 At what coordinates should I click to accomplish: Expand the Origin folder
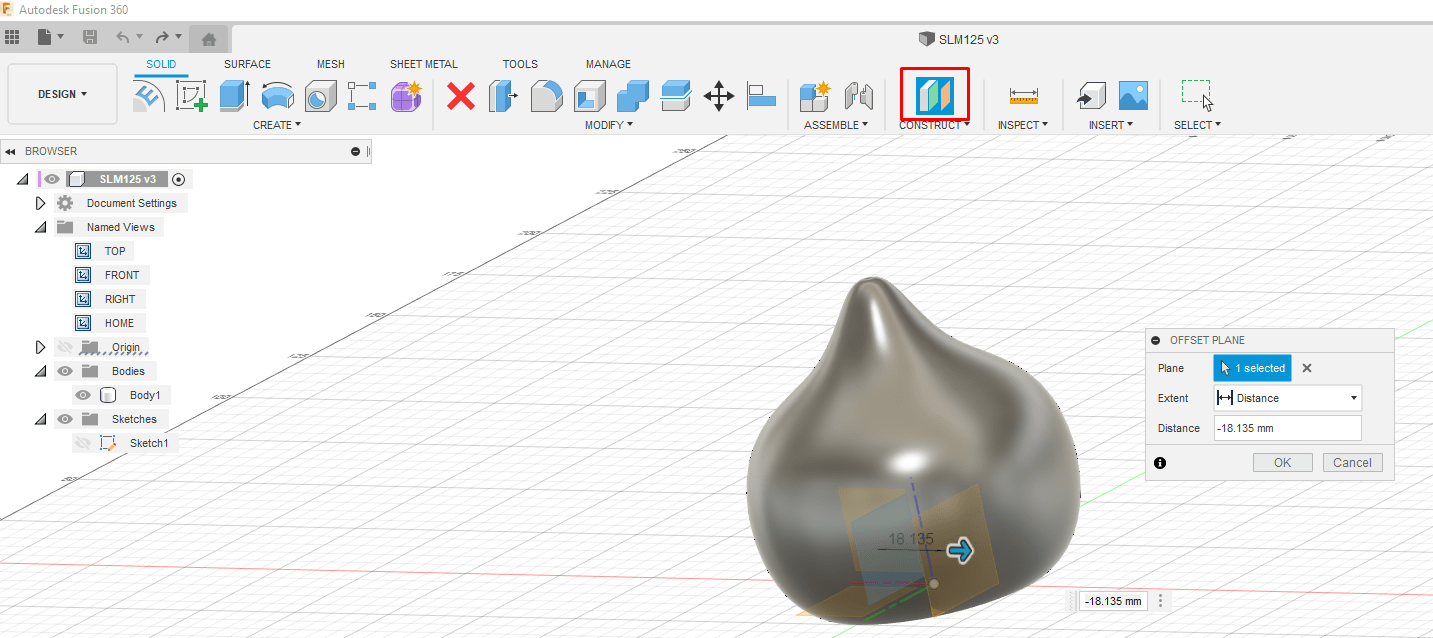pos(40,347)
